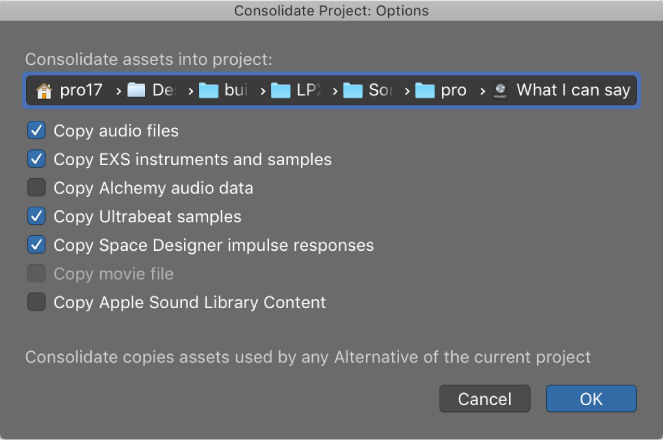The image size is (664, 440).
Task: Click the chevron after pro17 in path
Action: 119,91
